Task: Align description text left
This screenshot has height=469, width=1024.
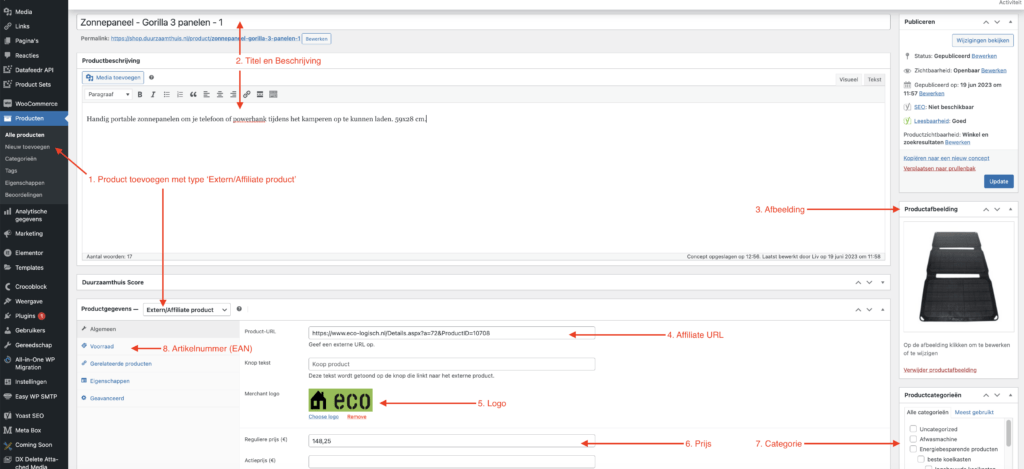Action: 206,95
